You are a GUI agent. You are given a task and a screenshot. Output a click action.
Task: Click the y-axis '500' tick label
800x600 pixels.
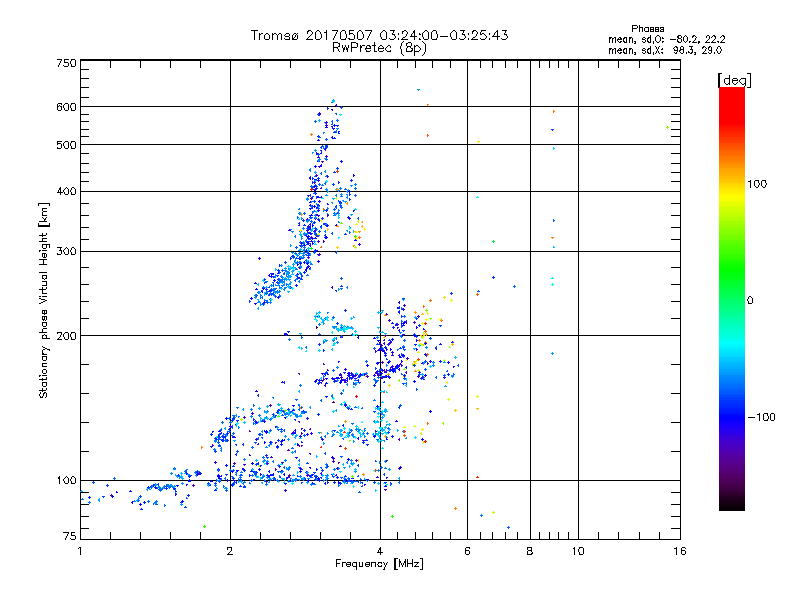[66, 145]
